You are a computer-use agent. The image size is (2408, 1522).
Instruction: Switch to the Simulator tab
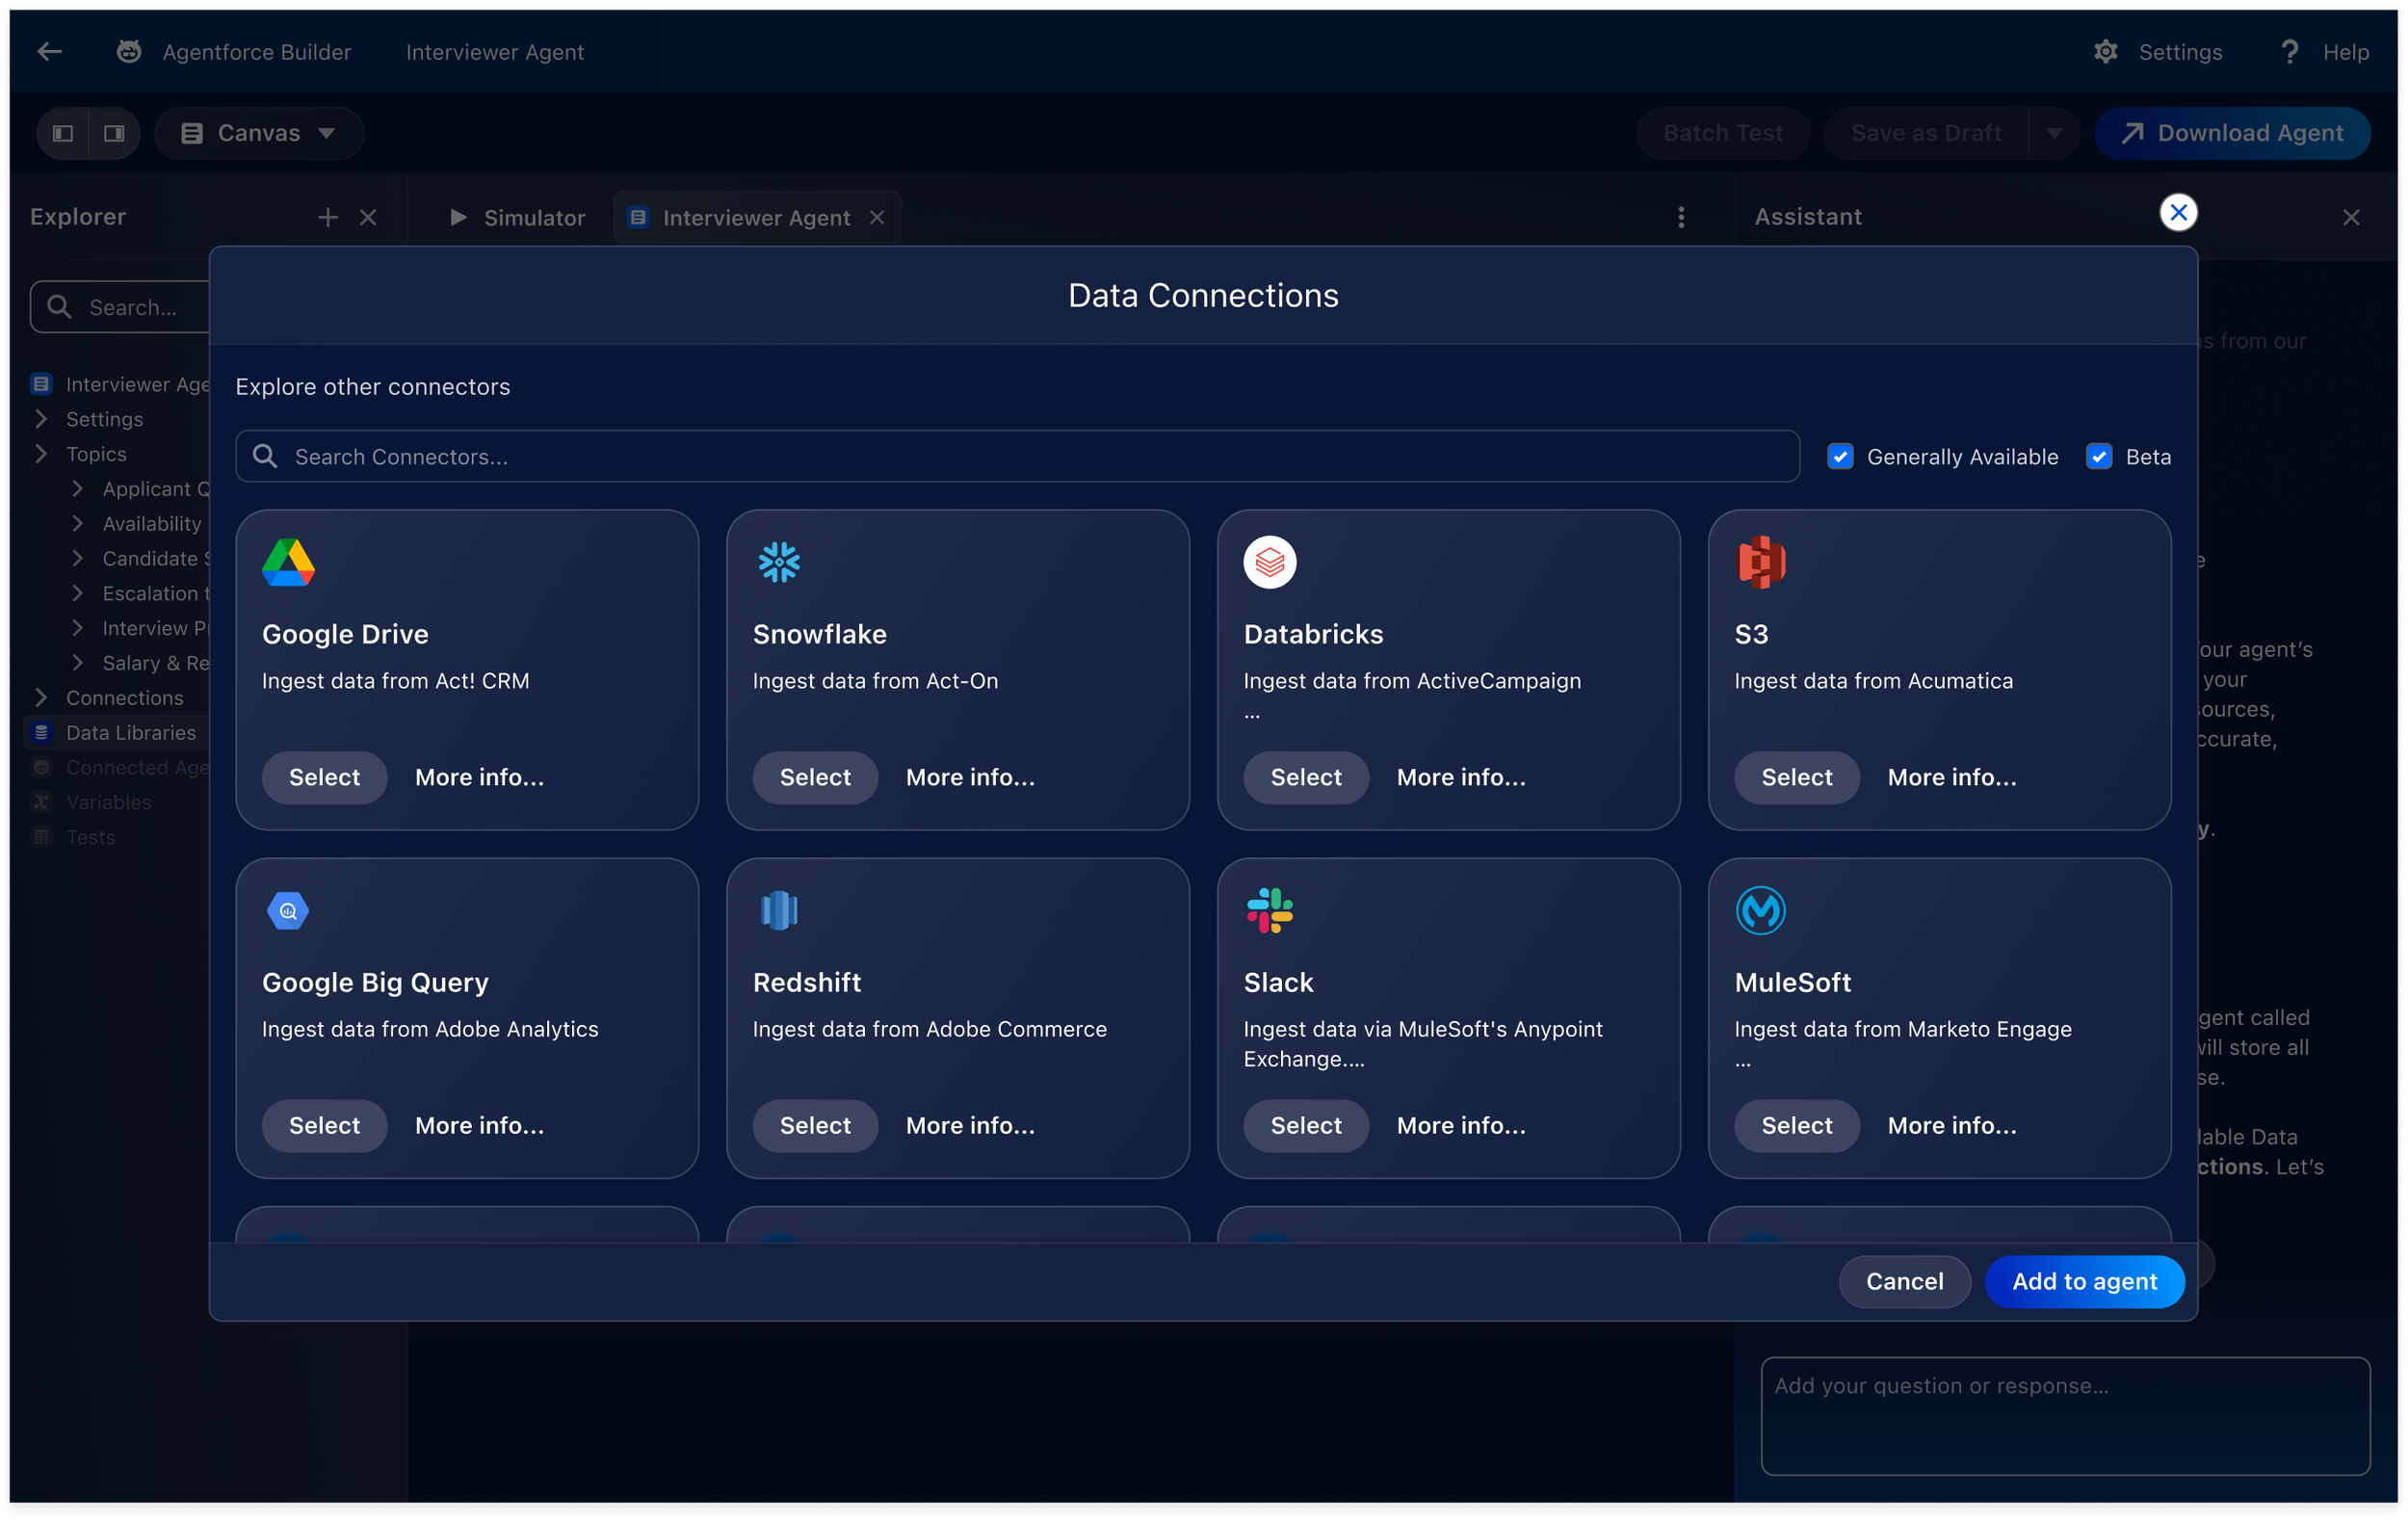pos(517,217)
